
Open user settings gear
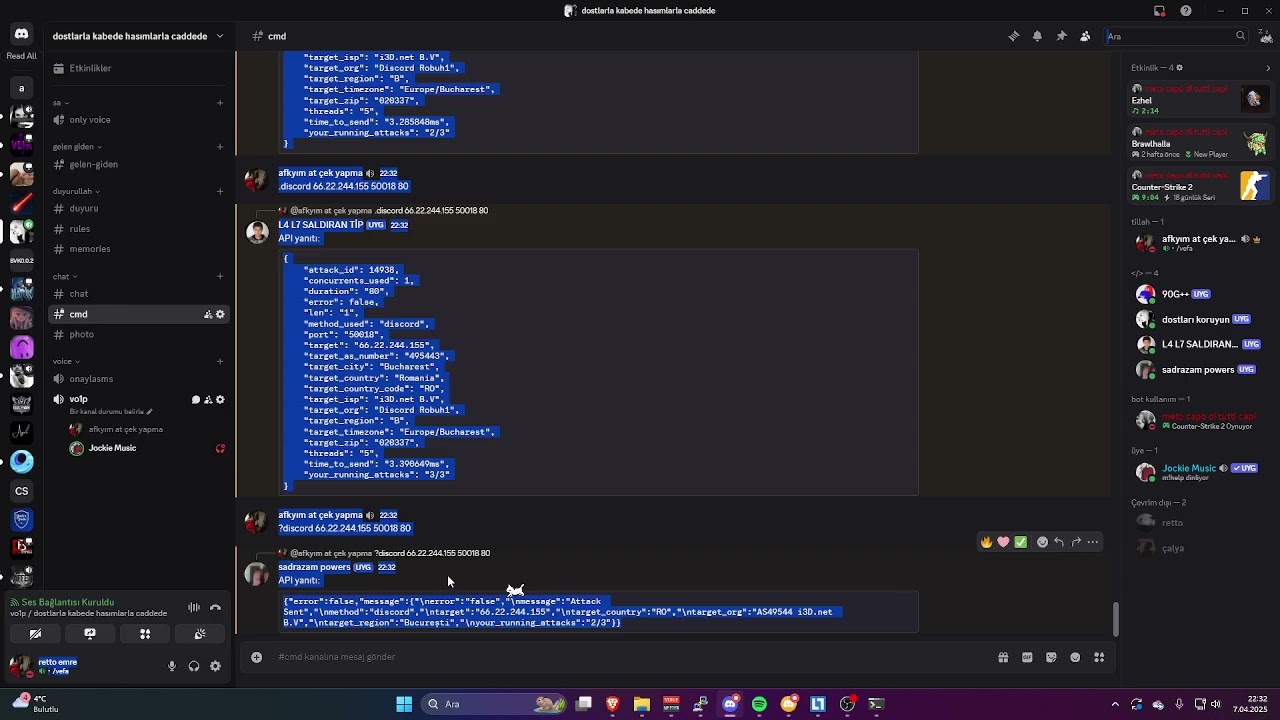tap(215, 666)
